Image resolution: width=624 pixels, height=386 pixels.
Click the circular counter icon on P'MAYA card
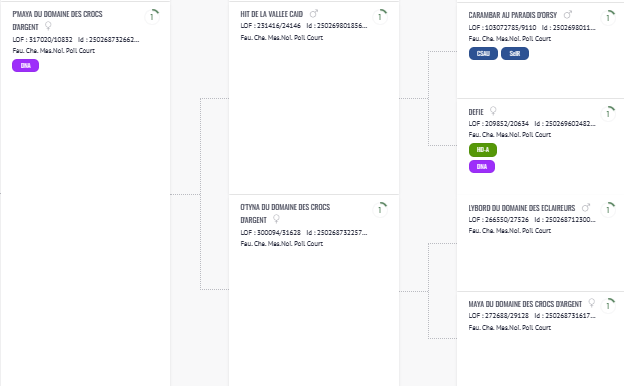point(152,17)
